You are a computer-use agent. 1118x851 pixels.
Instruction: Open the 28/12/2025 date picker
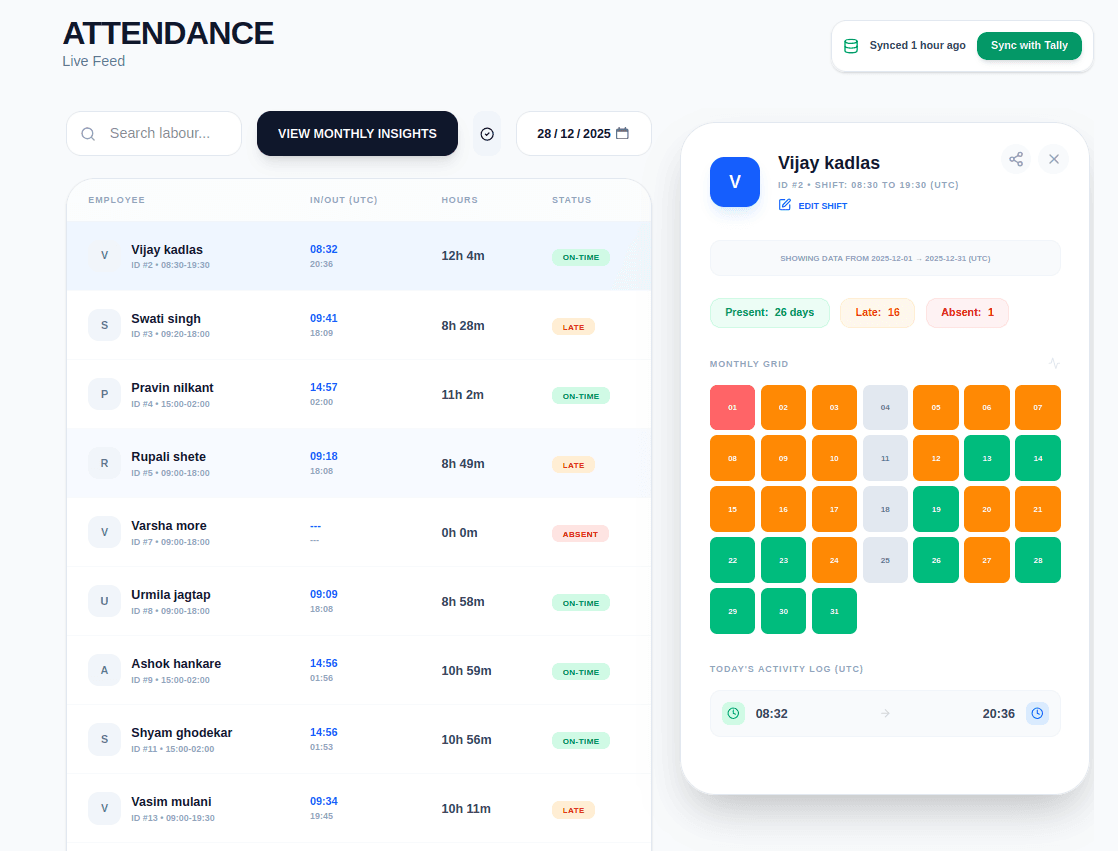pyautogui.click(x=573, y=134)
